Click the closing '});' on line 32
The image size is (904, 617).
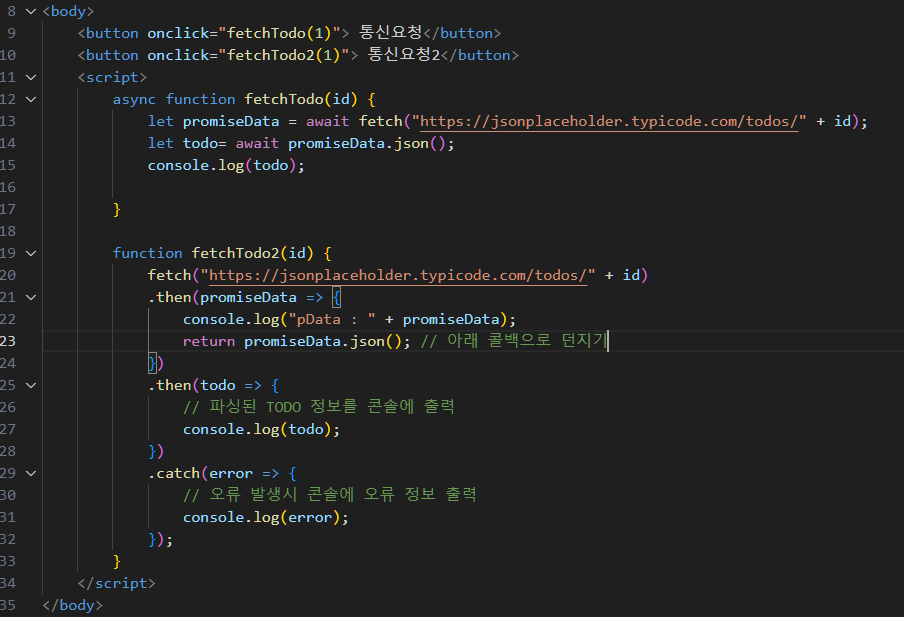(x=160, y=540)
